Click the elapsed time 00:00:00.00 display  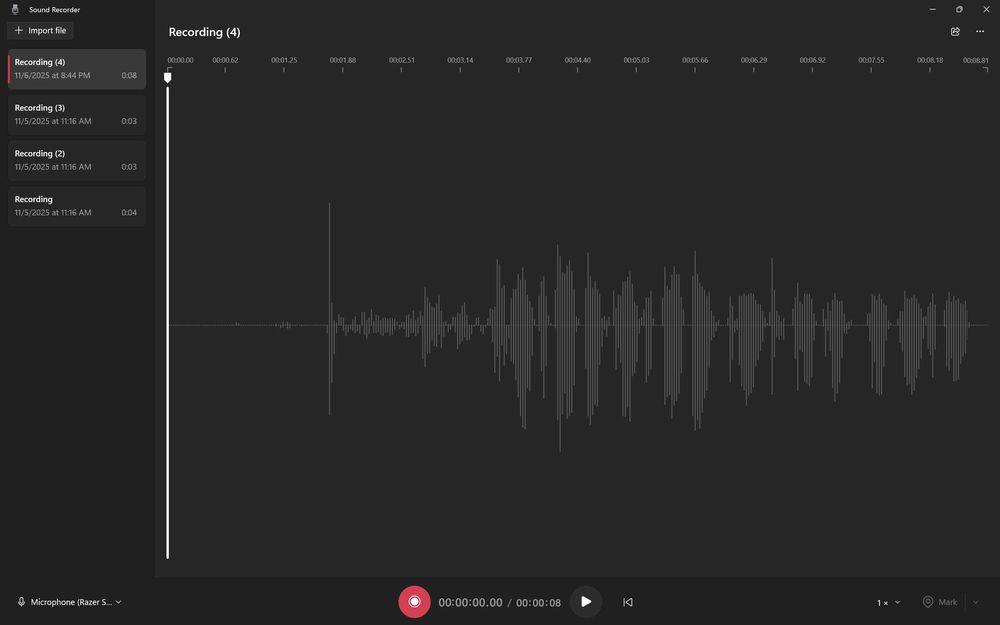[470, 603]
